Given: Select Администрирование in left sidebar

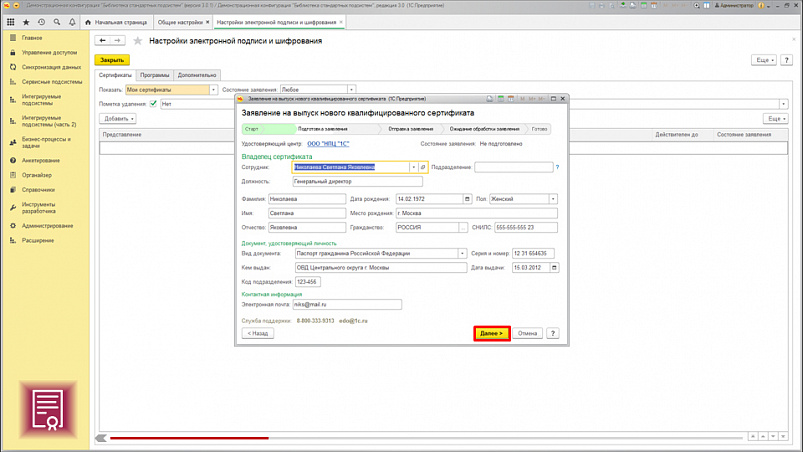Looking at the screenshot, I should coord(47,226).
